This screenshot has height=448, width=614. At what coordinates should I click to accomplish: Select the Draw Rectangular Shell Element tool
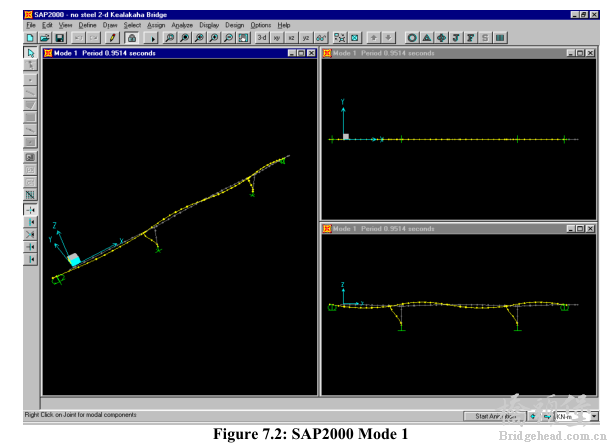tap(31, 117)
